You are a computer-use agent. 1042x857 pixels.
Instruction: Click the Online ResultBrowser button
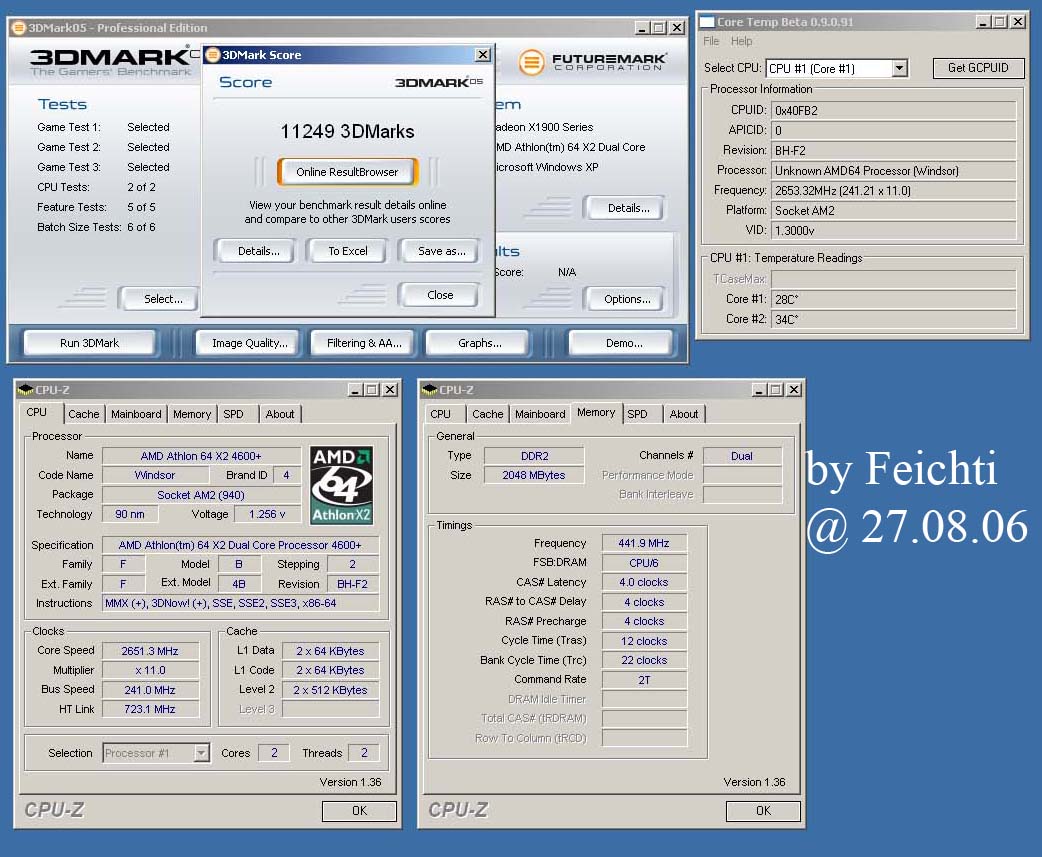[348, 172]
